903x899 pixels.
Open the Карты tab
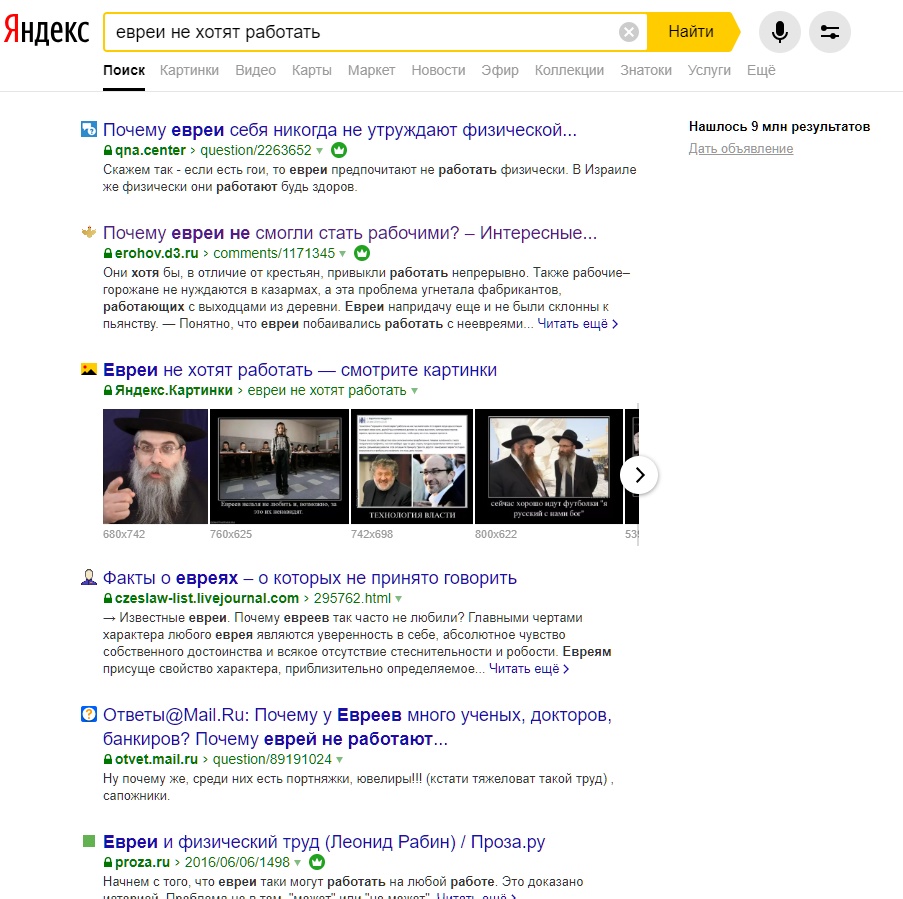pyautogui.click(x=312, y=70)
